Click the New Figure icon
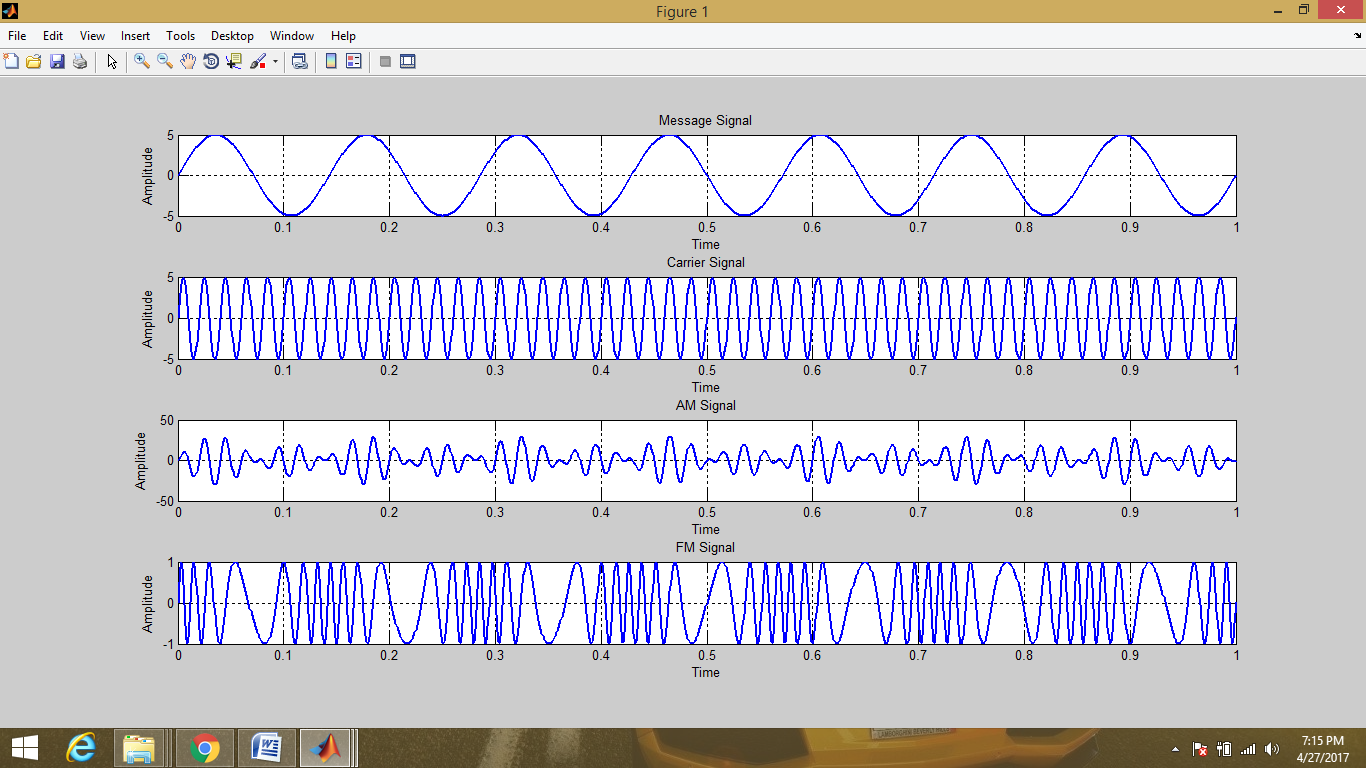Screen dimensions: 1366x768 pyautogui.click(x=11, y=61)
